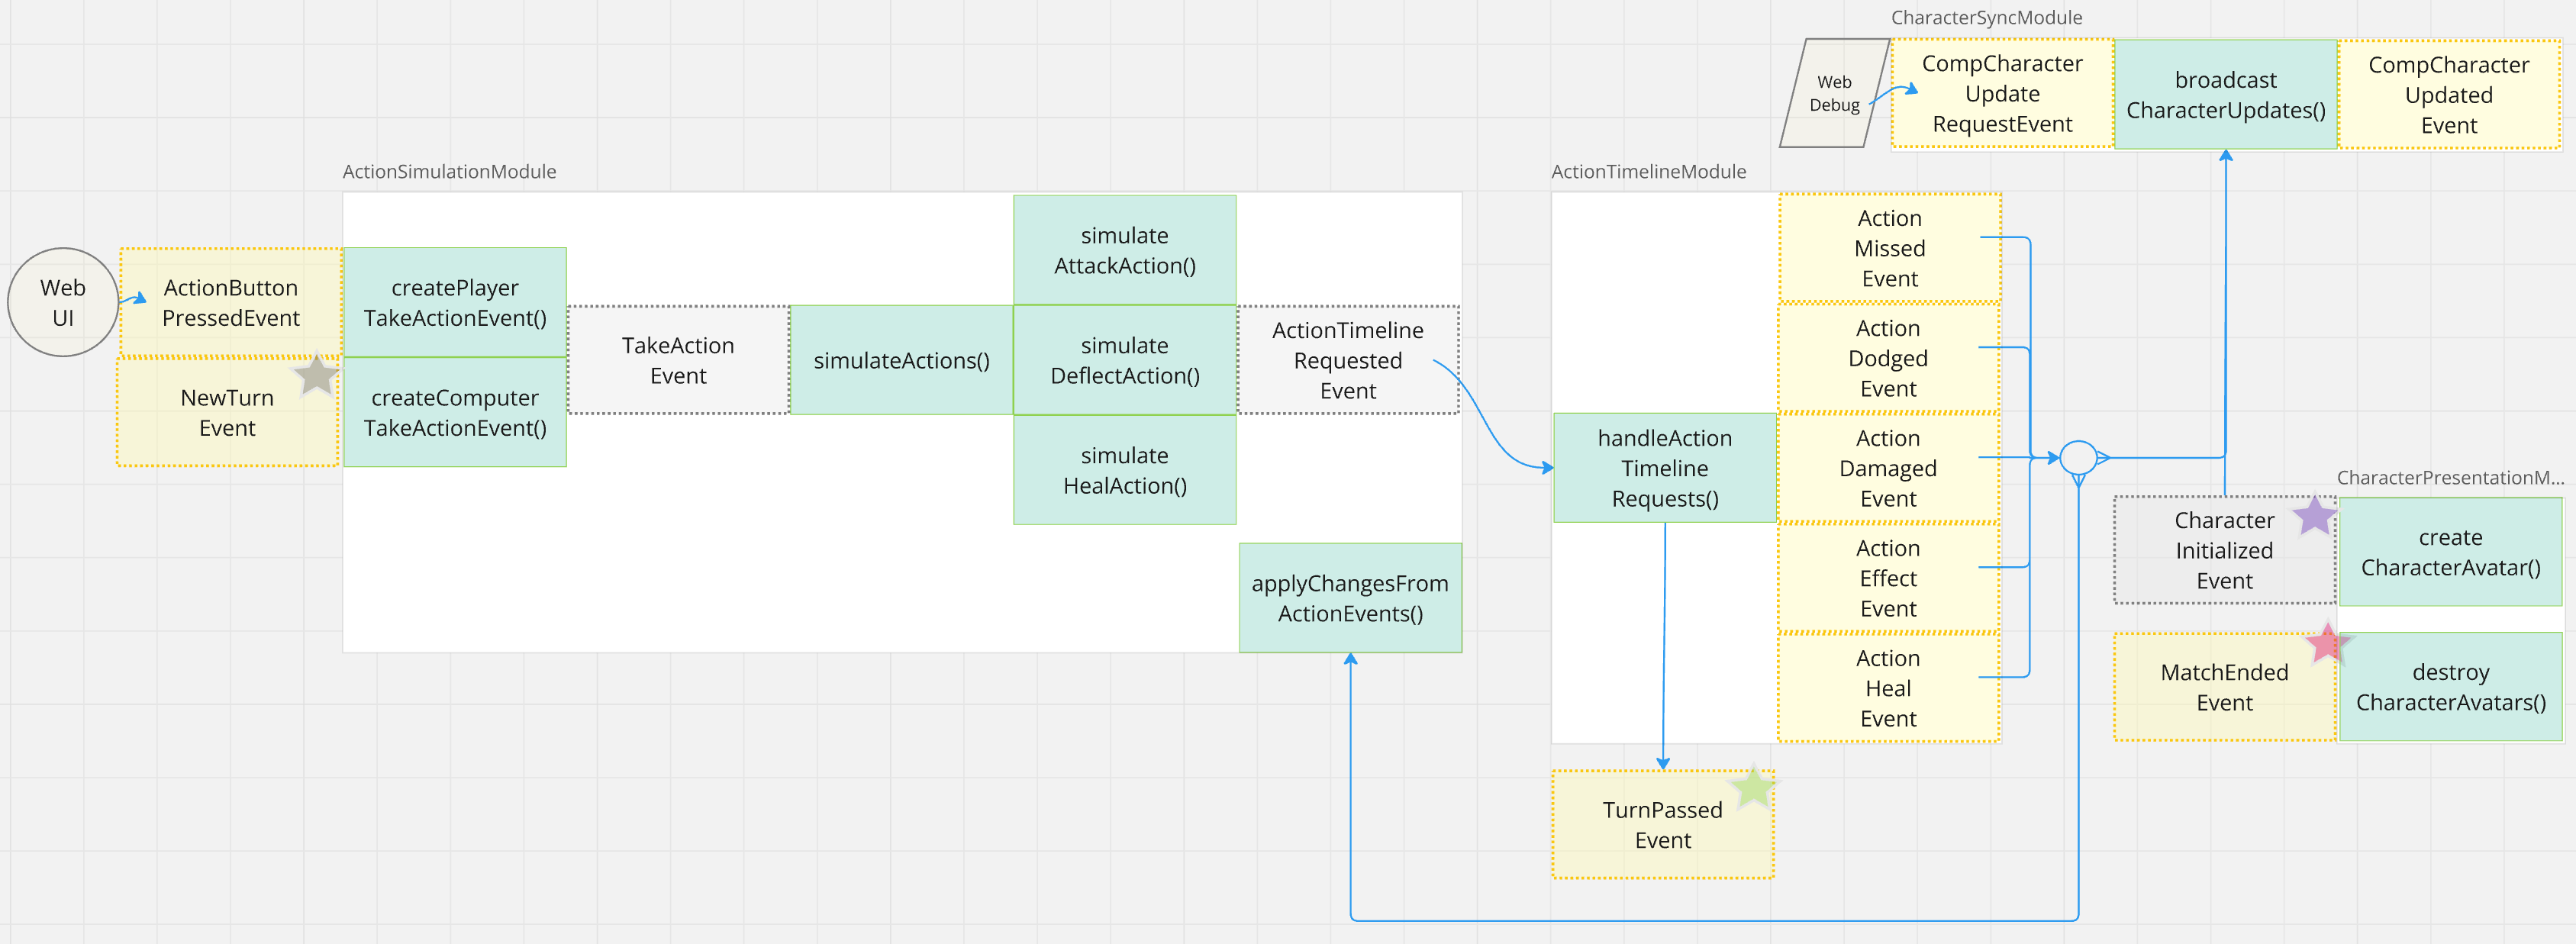Click the green star on TurnPassed Event
Screen dimensions: 2576x944
[1753, 788]
